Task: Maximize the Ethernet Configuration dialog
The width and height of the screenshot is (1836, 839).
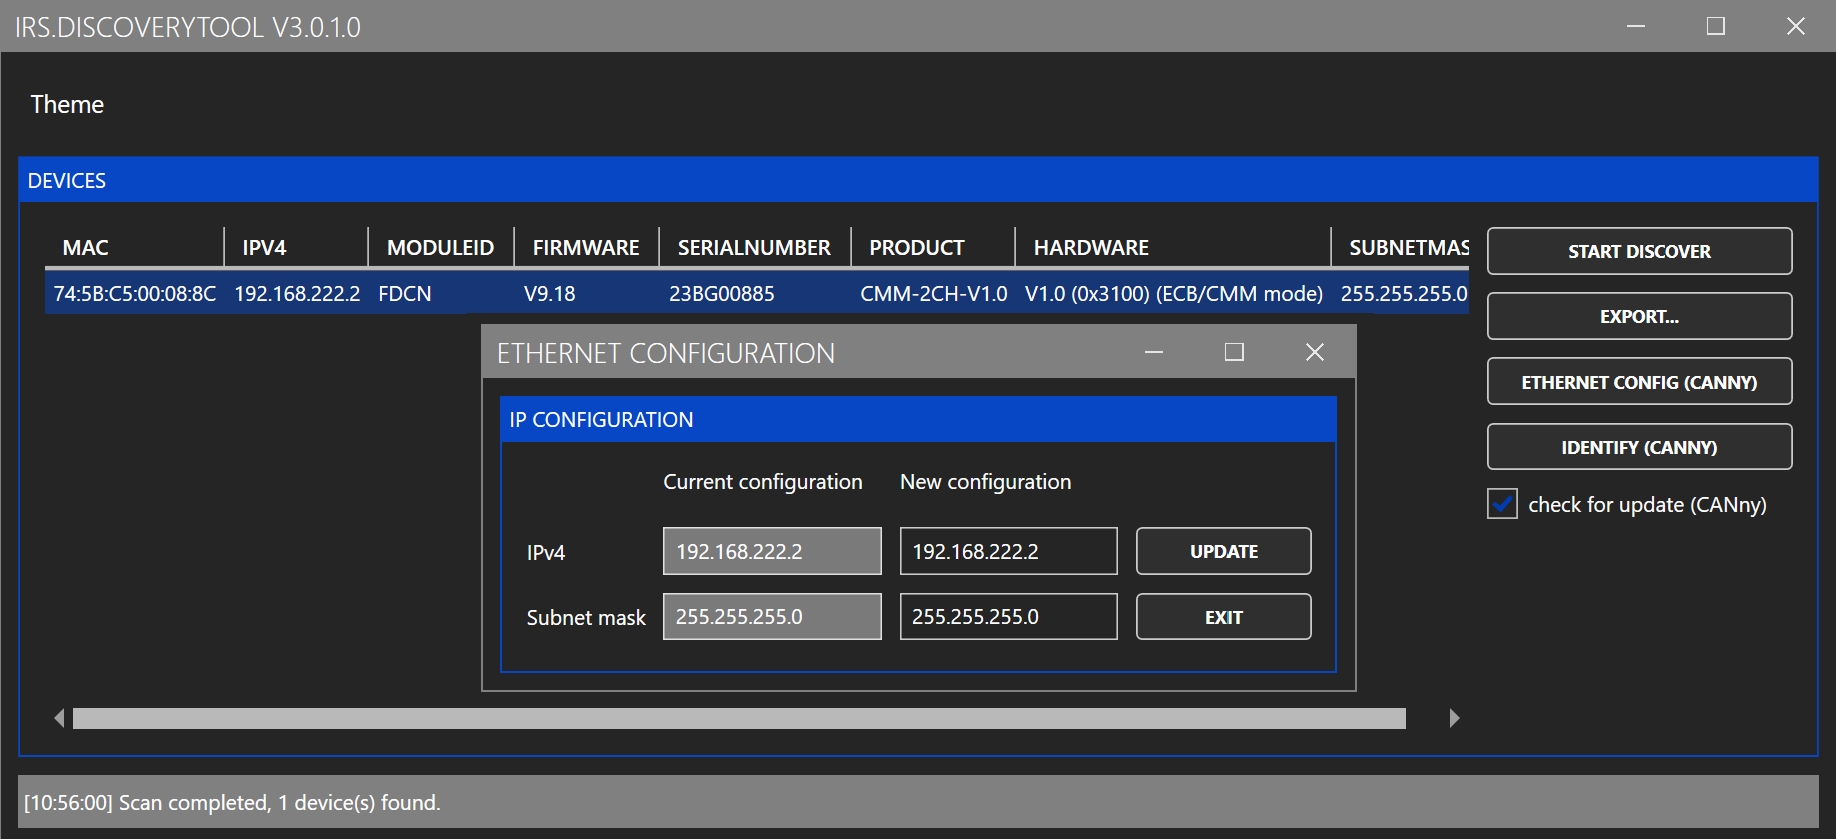Action: (1234, 352)
